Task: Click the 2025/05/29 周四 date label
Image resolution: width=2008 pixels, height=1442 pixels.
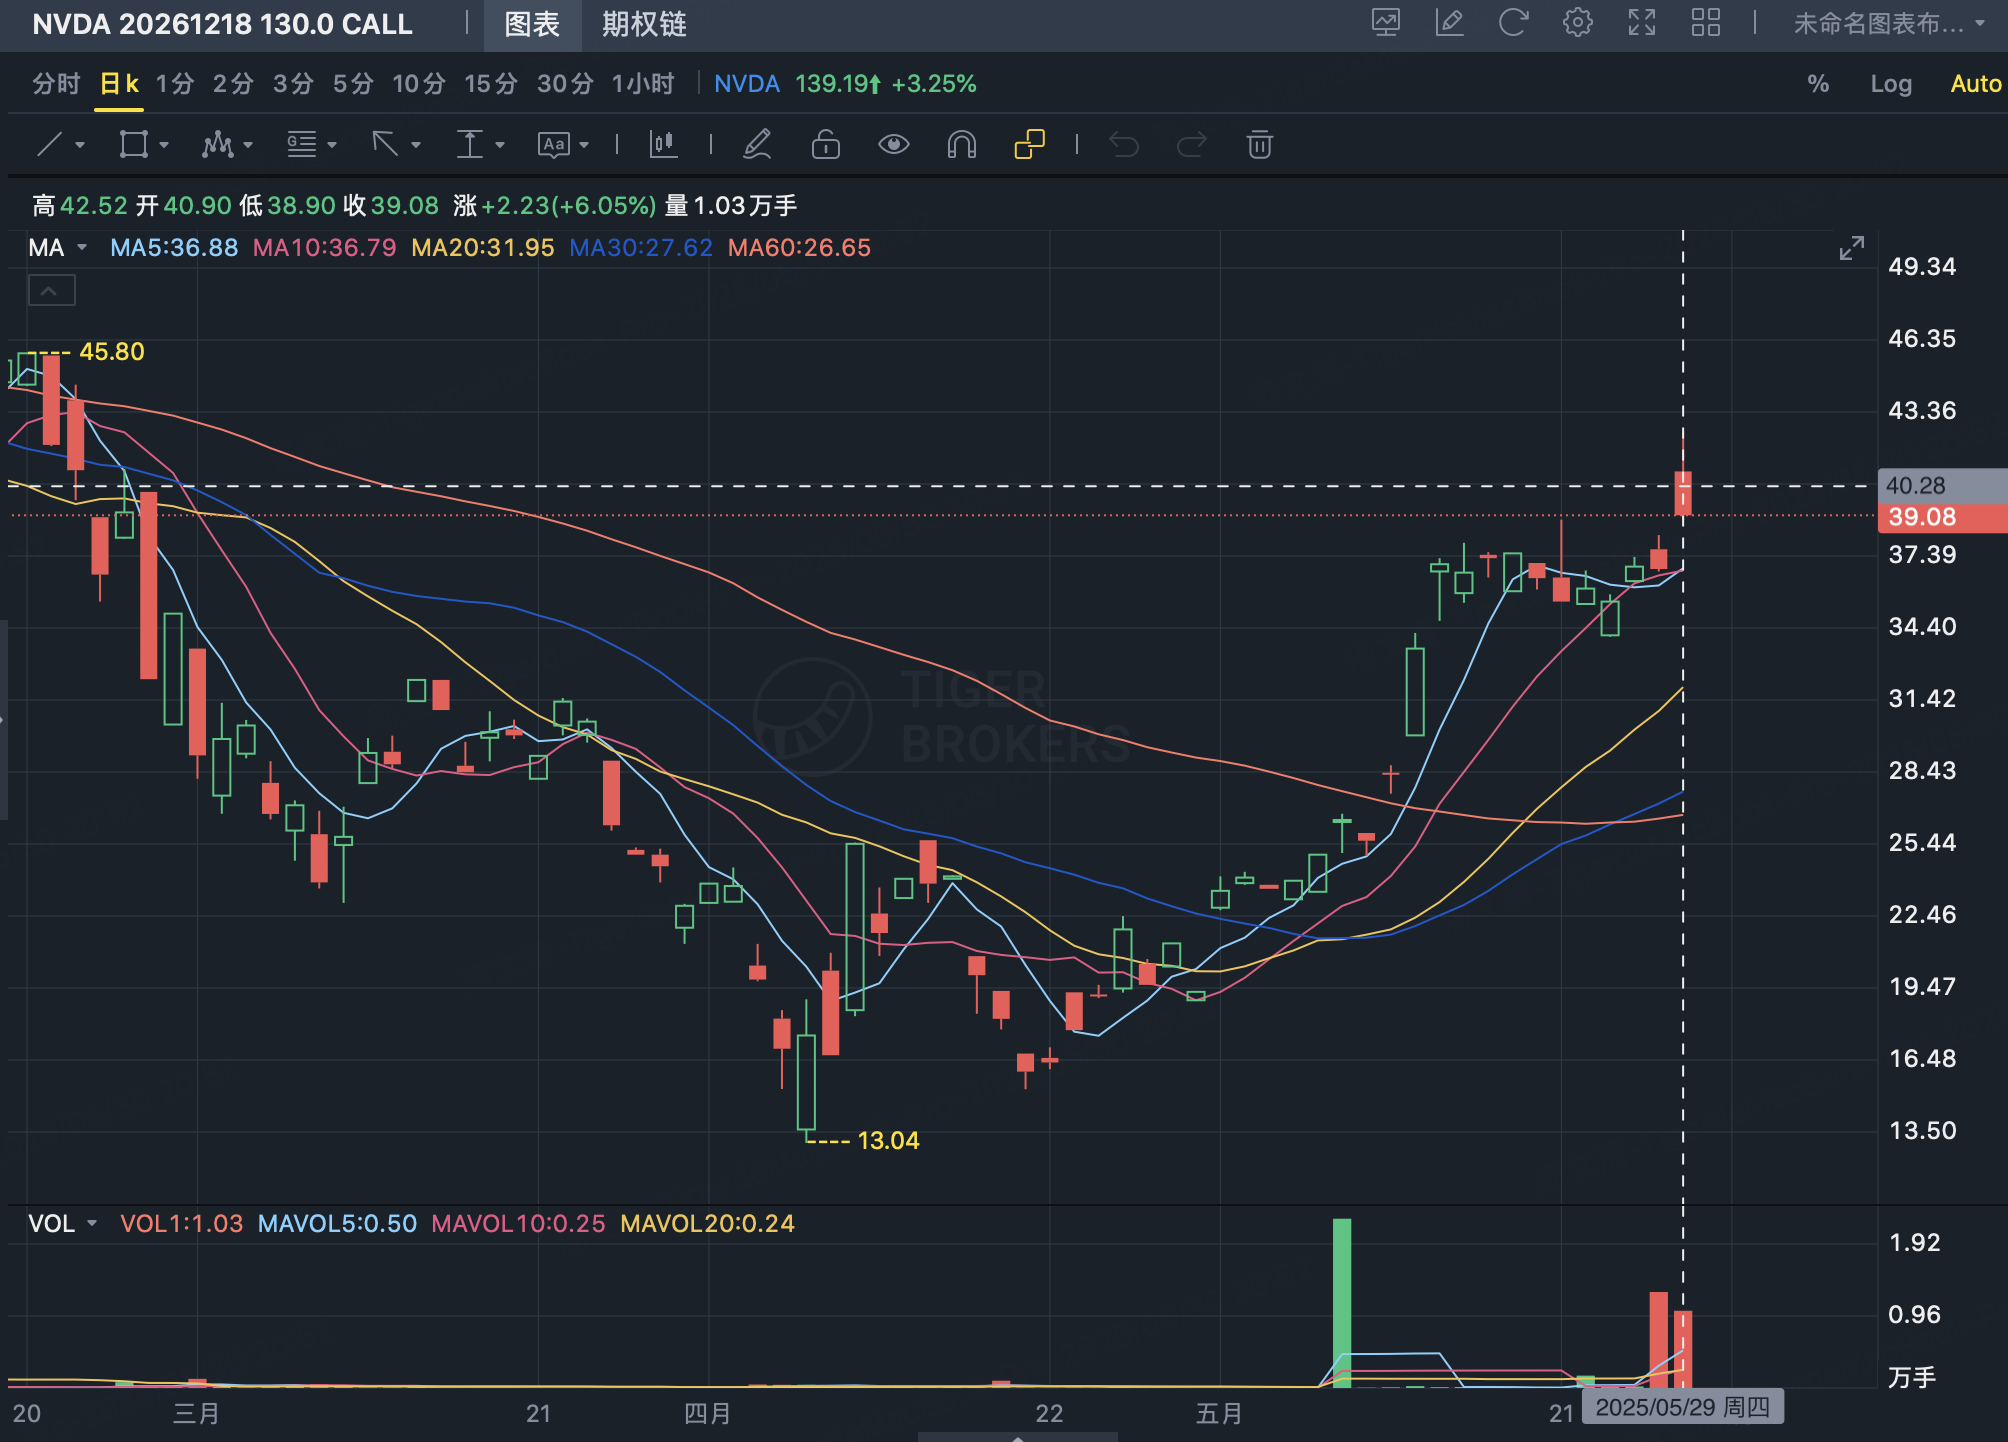Action: point(1683,1407)
